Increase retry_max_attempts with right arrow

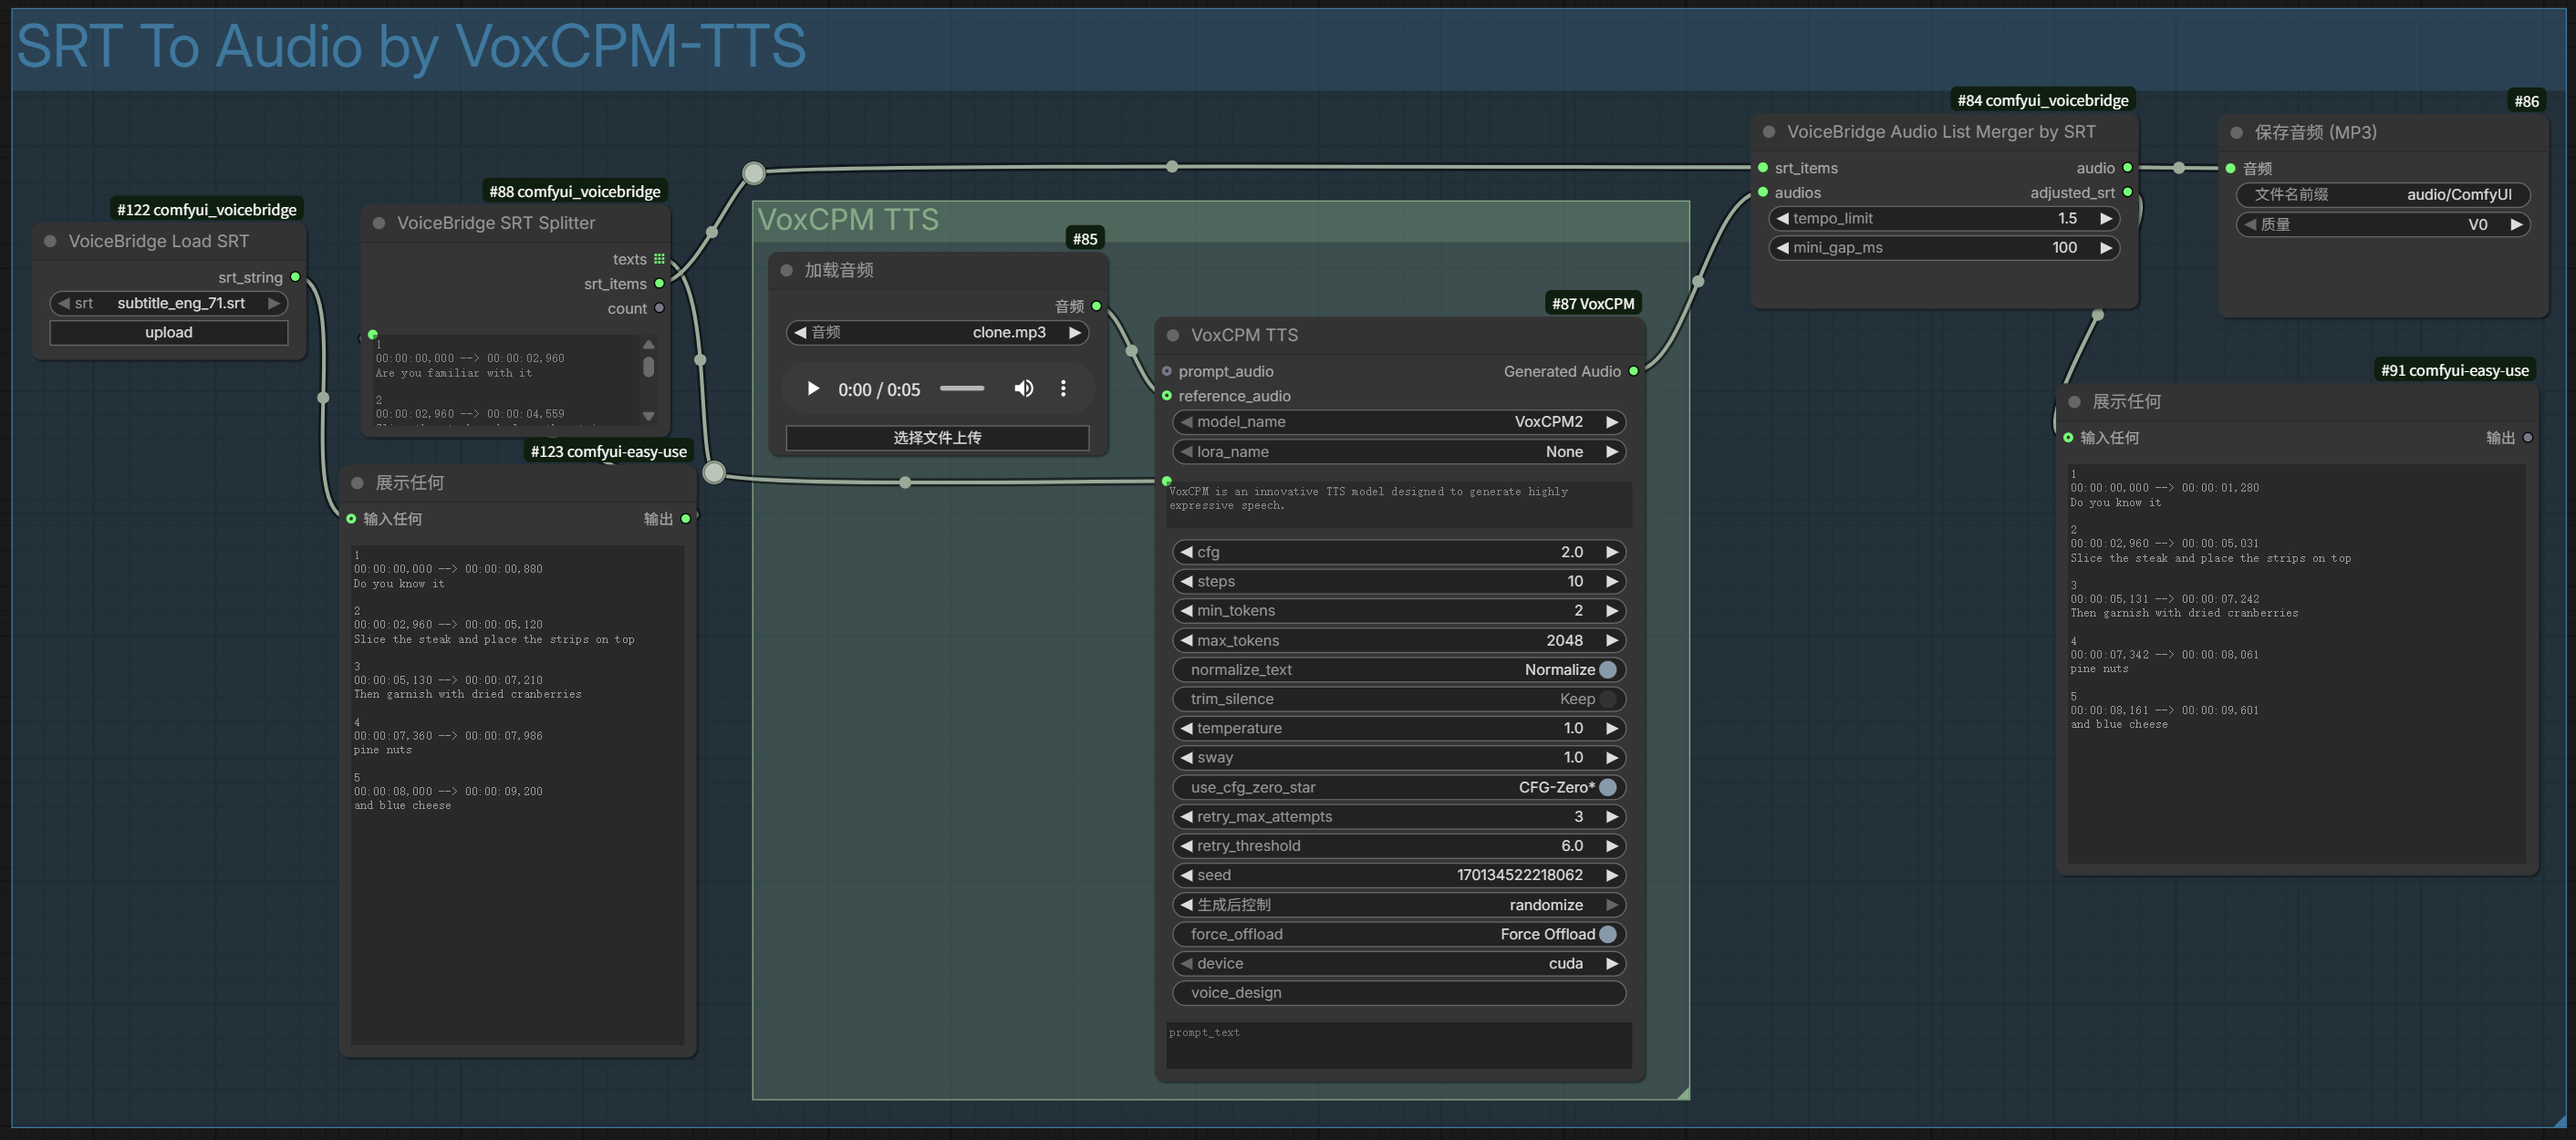click(x=1611, y=816)
